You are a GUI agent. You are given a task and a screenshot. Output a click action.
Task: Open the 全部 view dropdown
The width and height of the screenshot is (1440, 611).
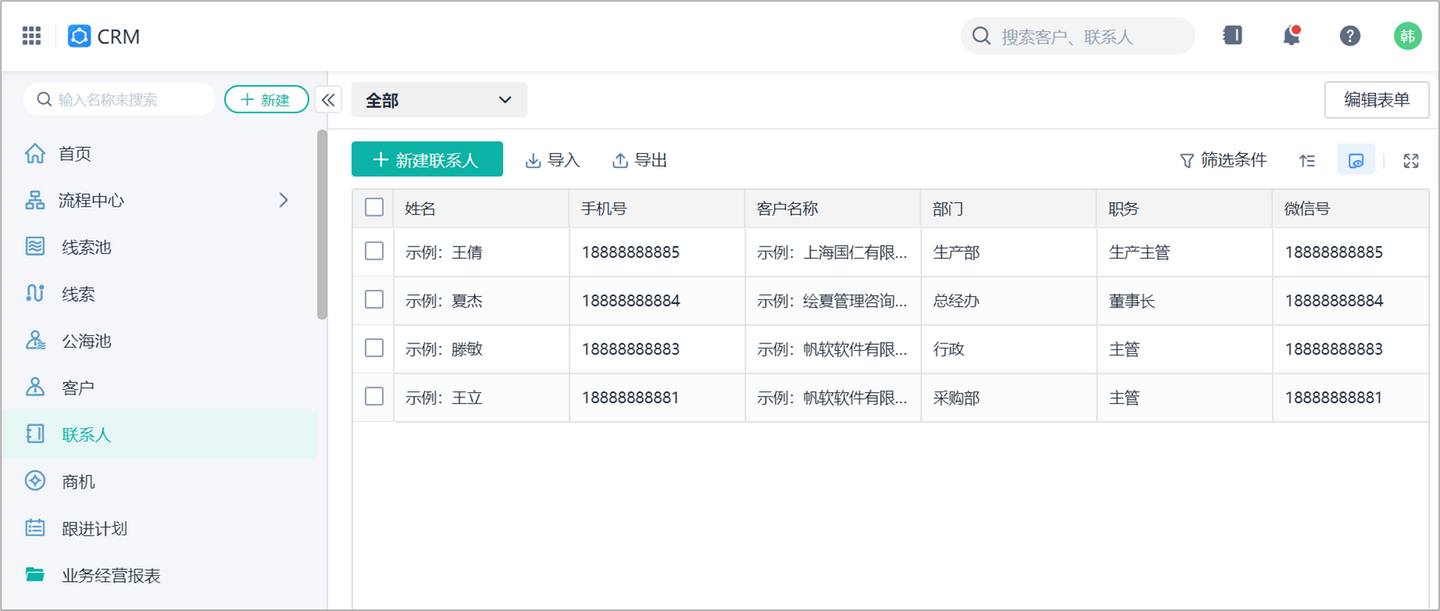(438, 100)
